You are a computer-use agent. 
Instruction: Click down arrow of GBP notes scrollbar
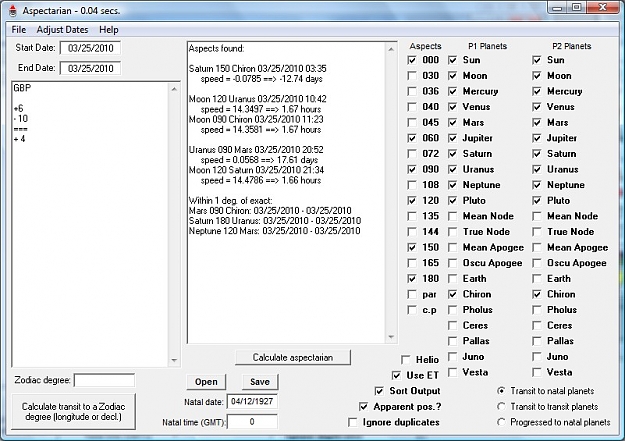coord(174,360)
